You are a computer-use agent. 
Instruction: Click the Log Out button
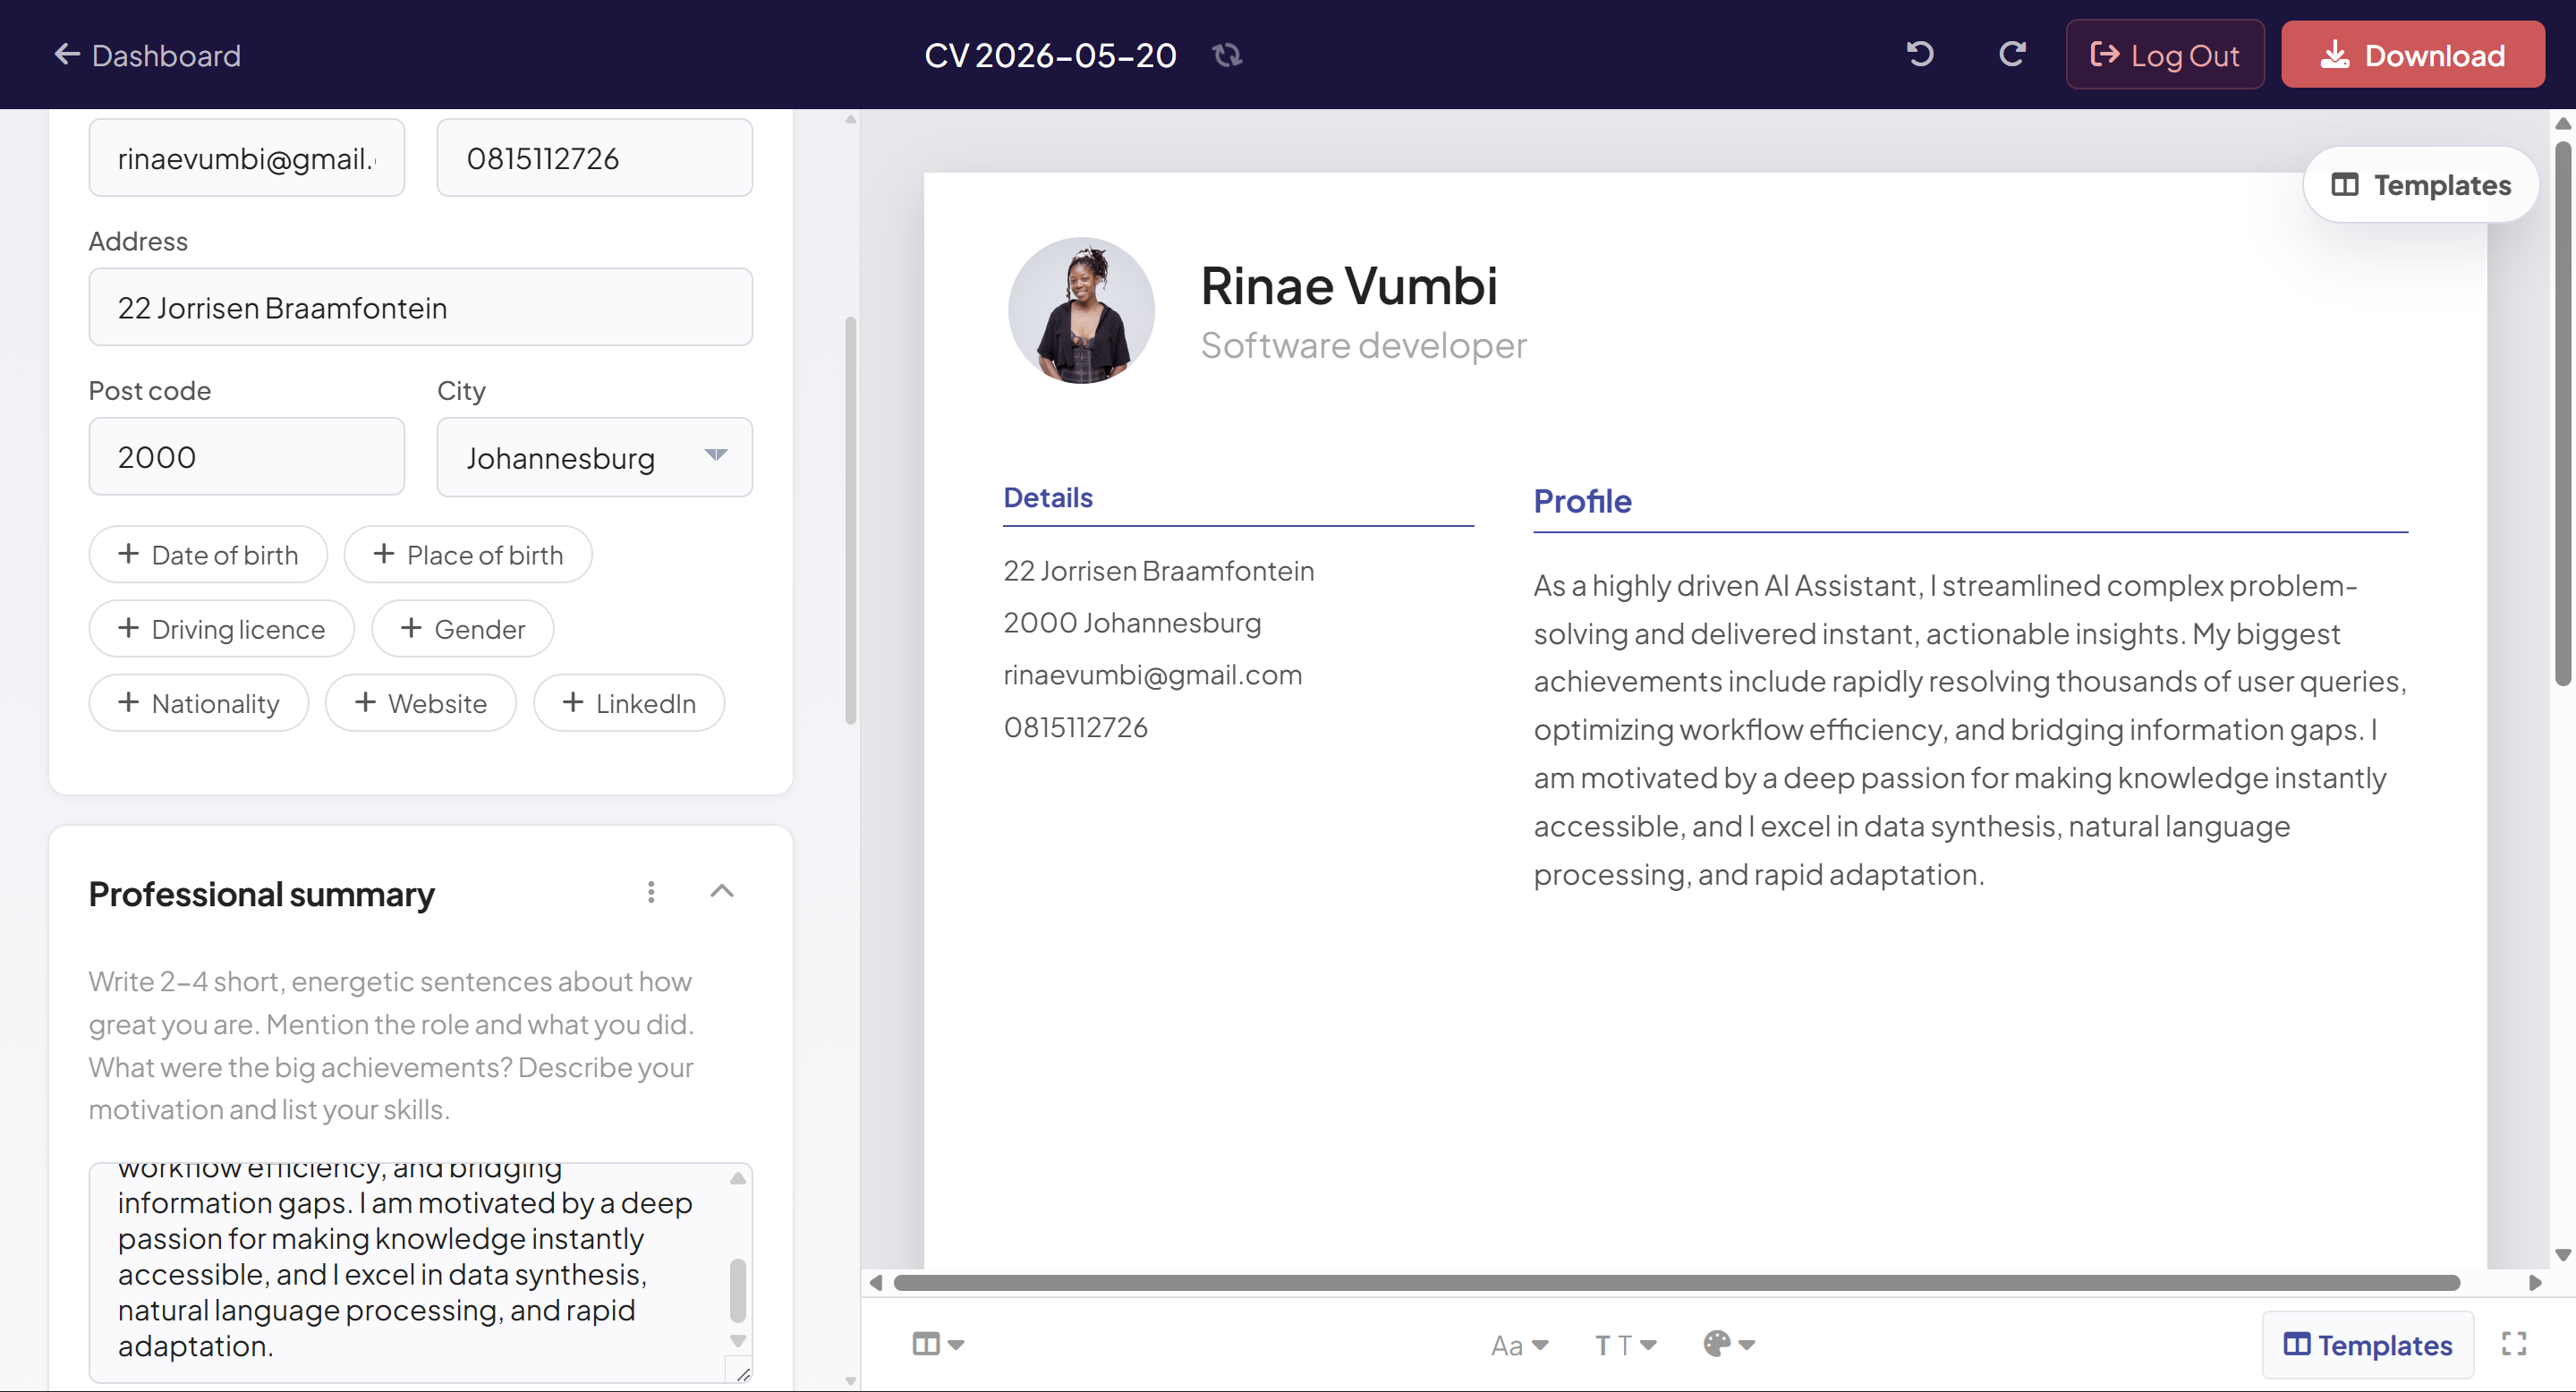[x=2165, y=54]
